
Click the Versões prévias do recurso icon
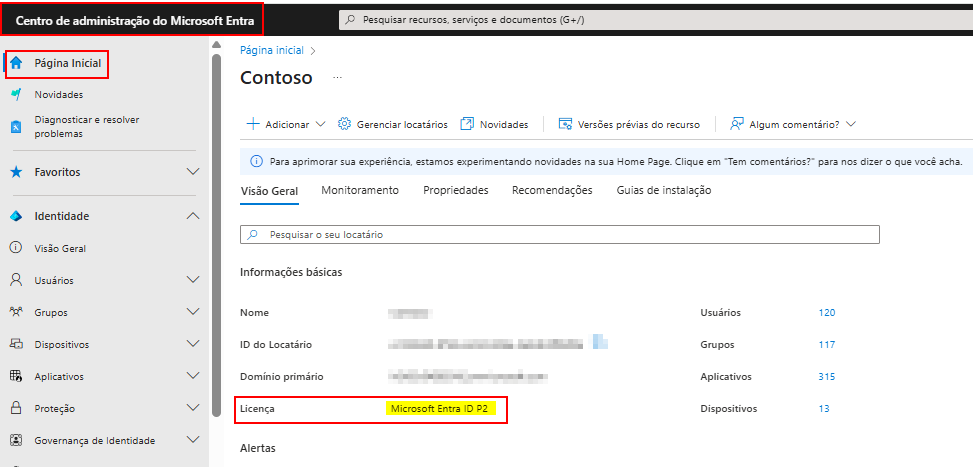[x=565, y=124]
